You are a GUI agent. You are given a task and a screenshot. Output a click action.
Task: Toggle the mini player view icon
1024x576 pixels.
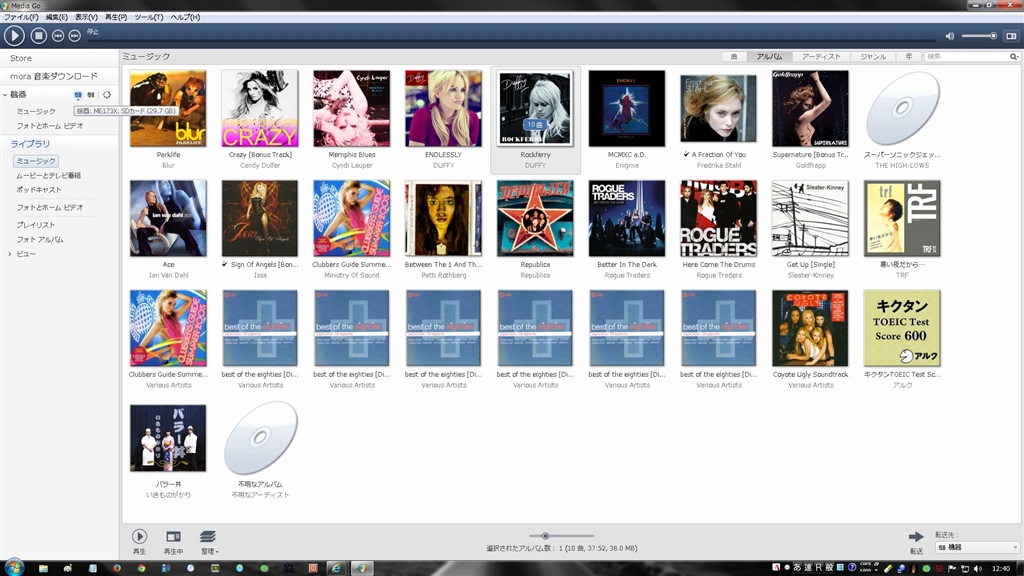click(x=1011, y=36)
